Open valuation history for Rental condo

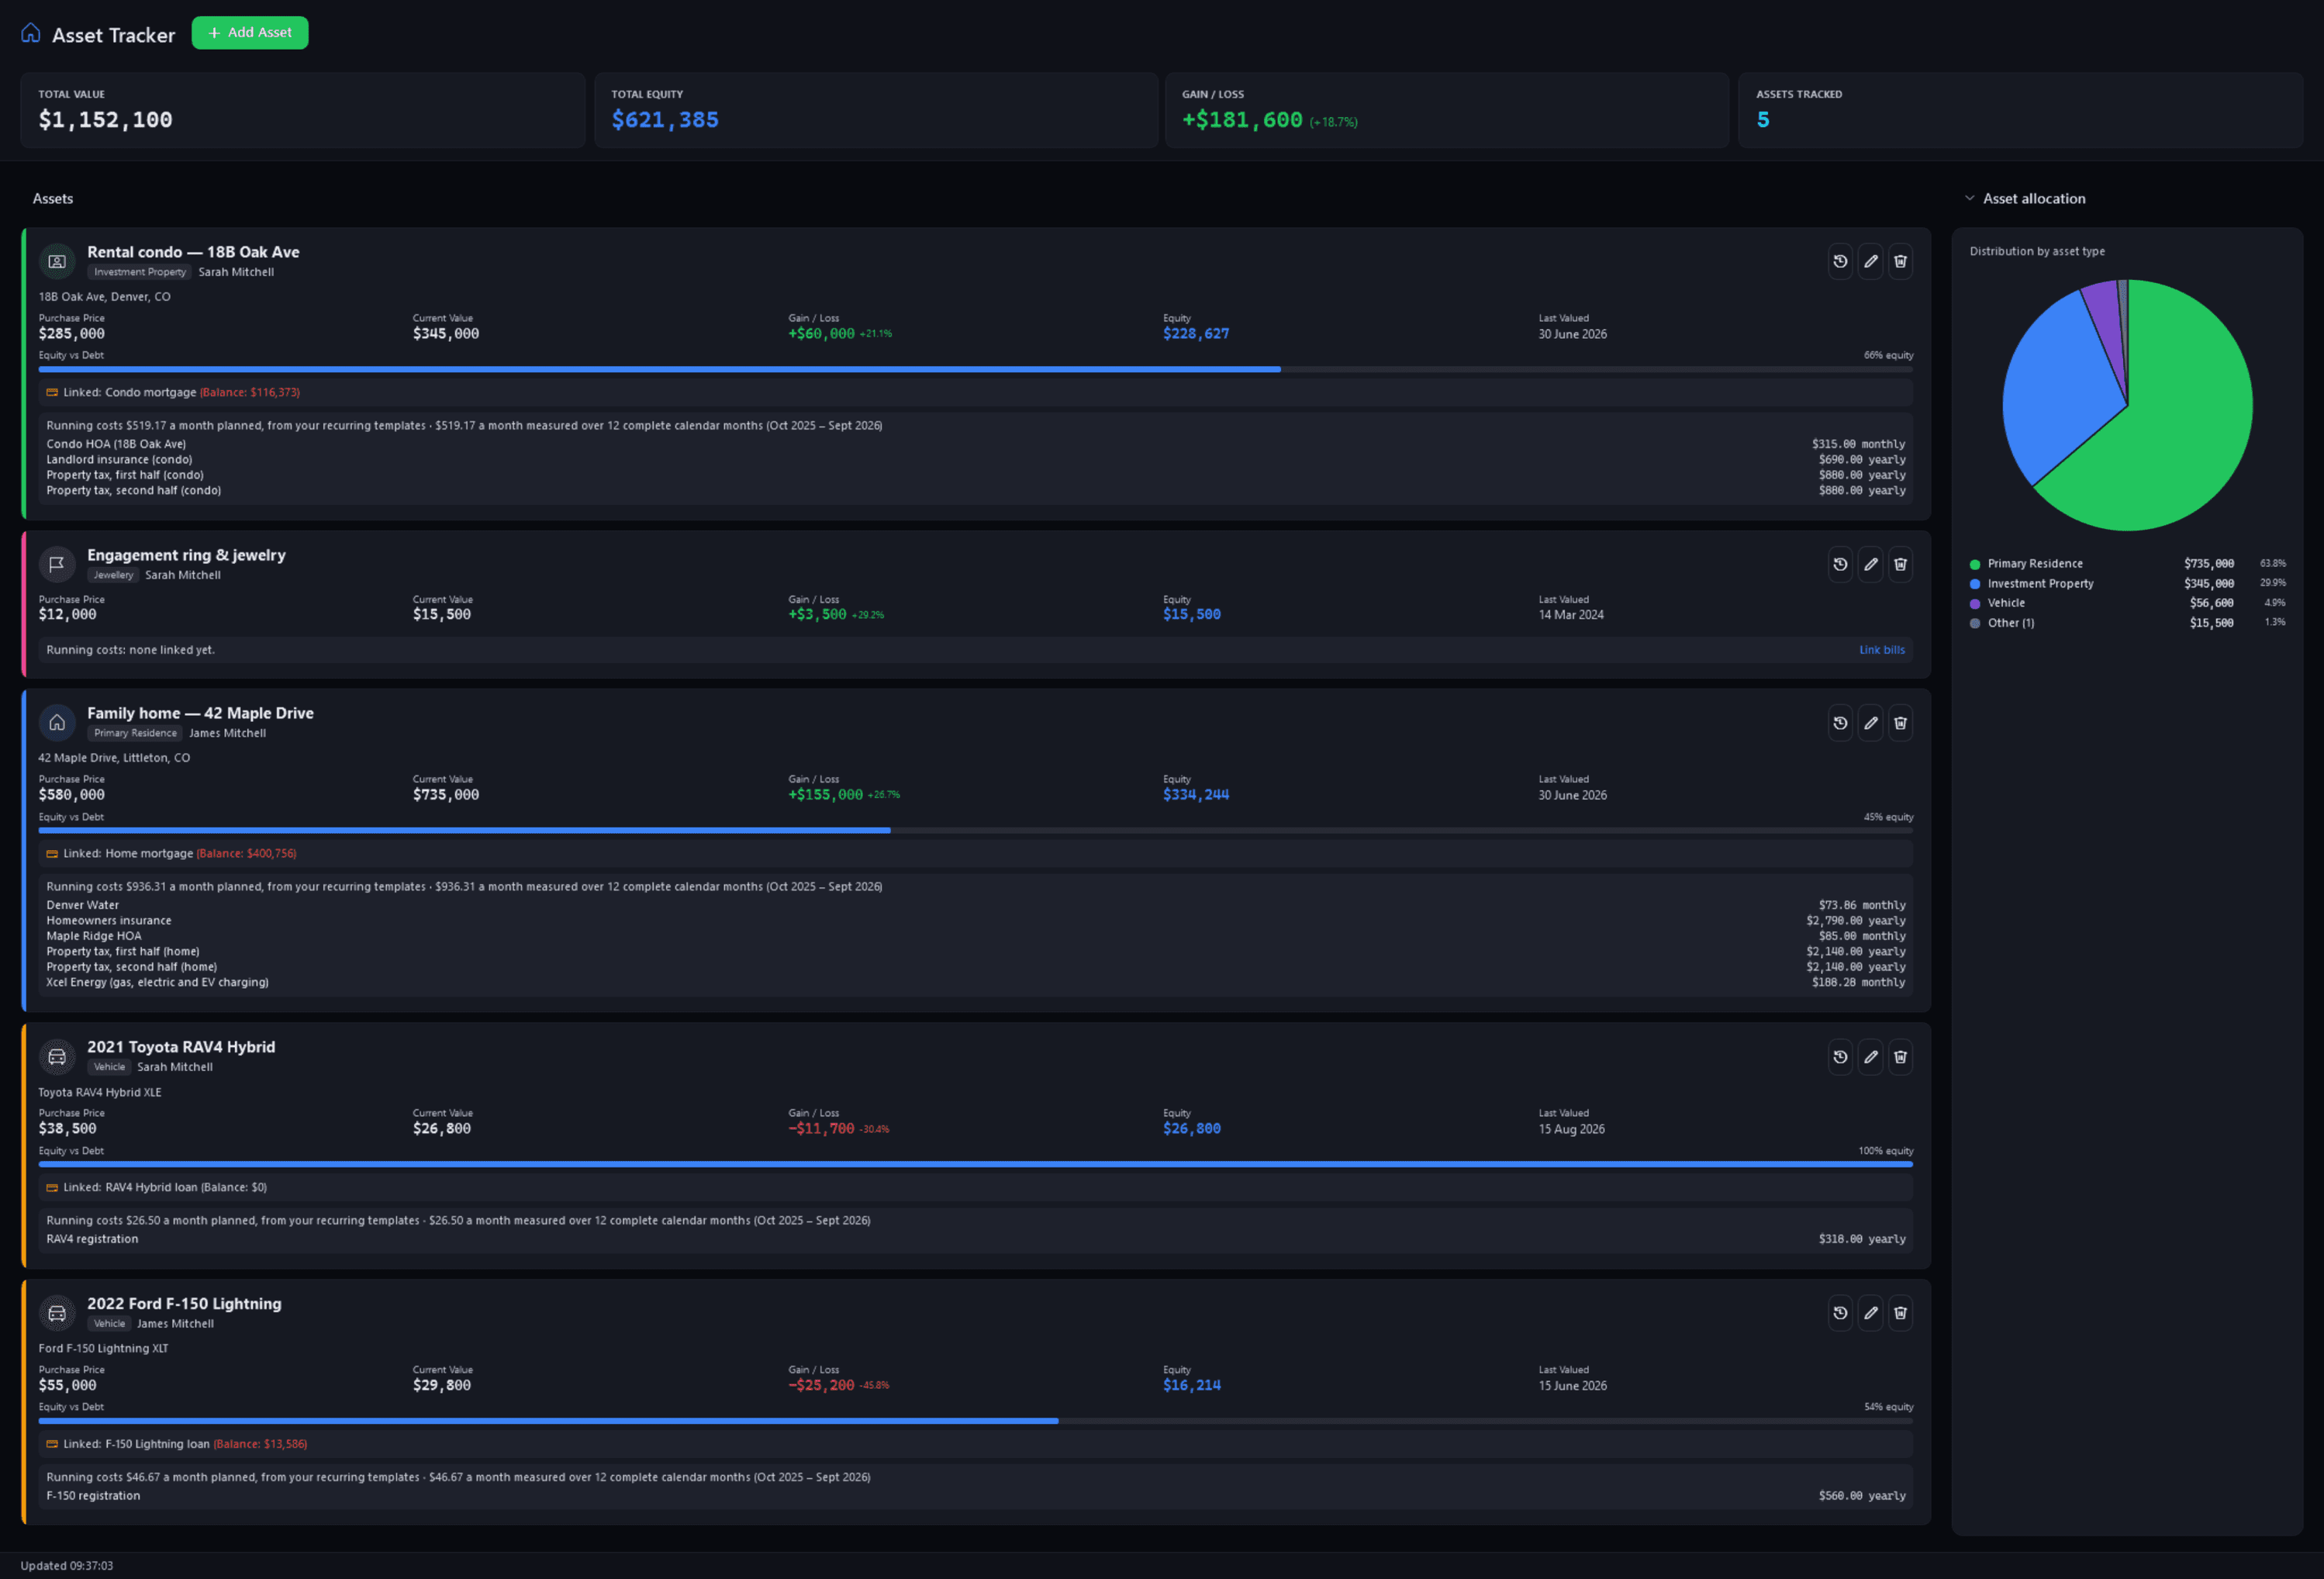(x=1840, y=262)
